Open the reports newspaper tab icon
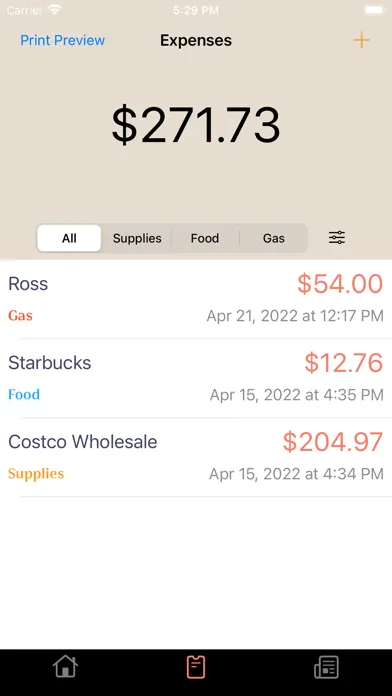The height and width of the screenshot is (696, 392). [326, 668]
